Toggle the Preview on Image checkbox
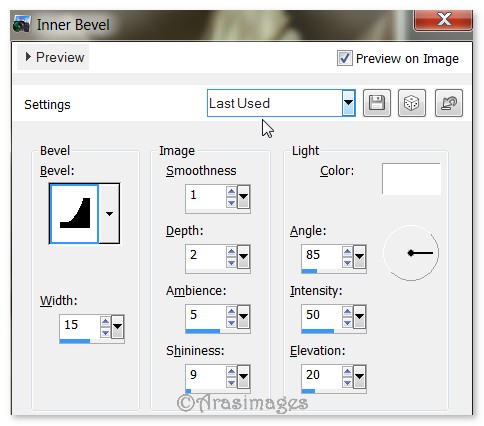 pos(344,58)
